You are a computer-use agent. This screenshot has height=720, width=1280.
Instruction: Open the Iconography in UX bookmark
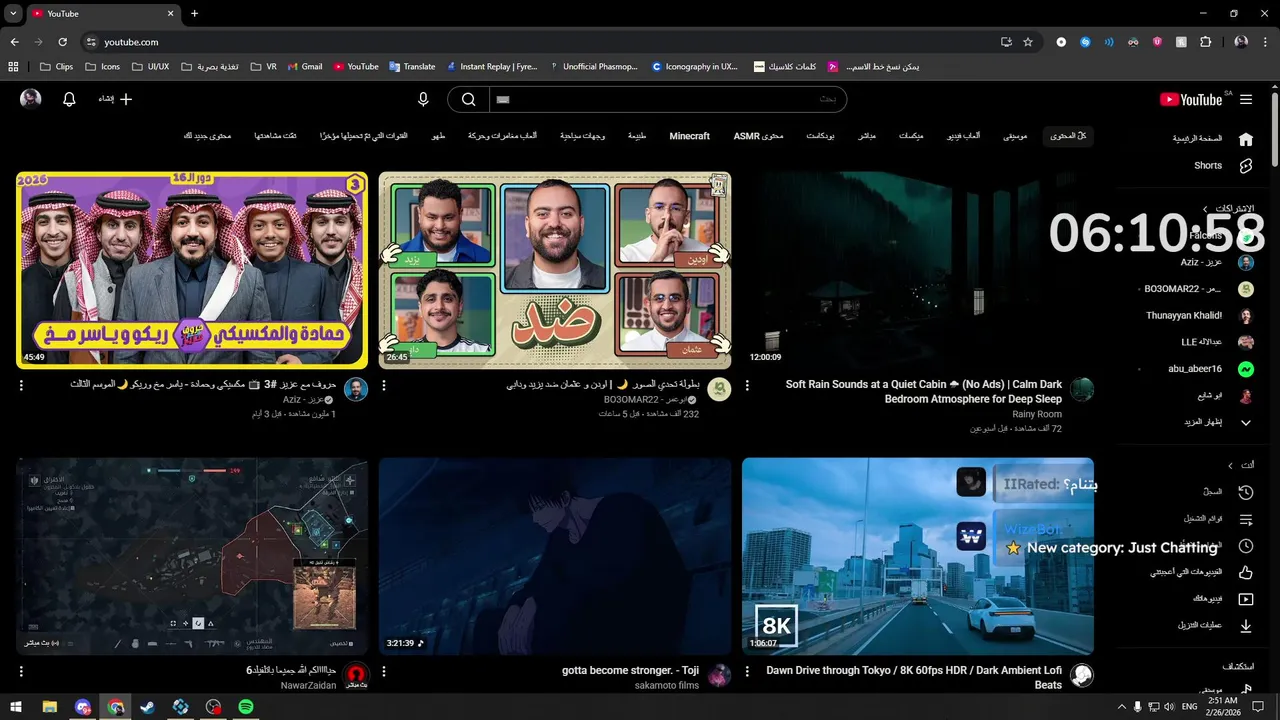pos(694,67)
